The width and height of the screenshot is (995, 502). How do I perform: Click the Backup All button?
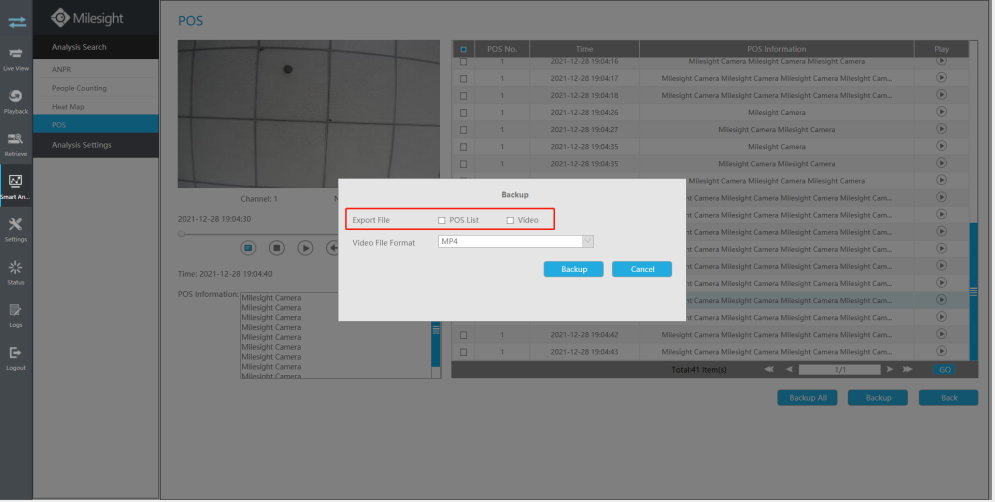click(x=808, y=398)
